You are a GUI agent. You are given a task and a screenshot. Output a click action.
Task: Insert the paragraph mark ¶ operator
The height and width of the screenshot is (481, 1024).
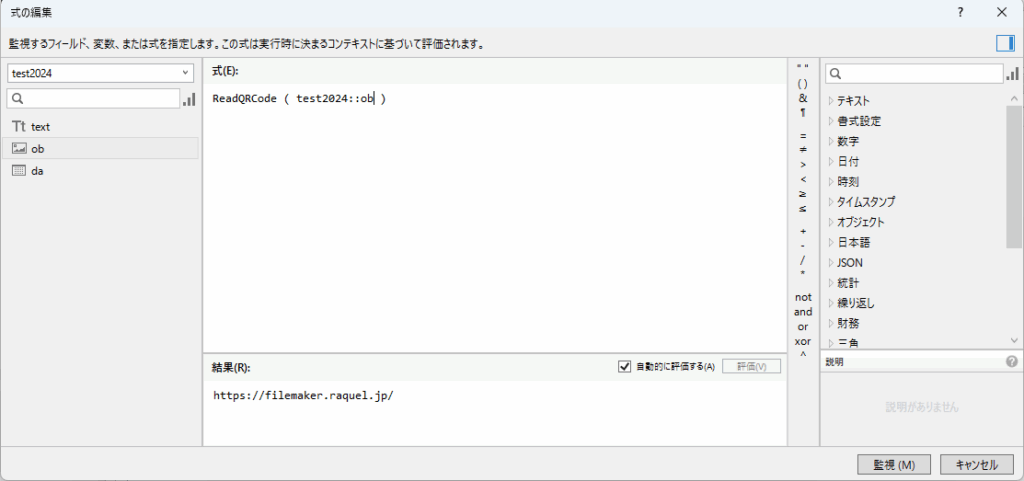(x=803, y=113)
